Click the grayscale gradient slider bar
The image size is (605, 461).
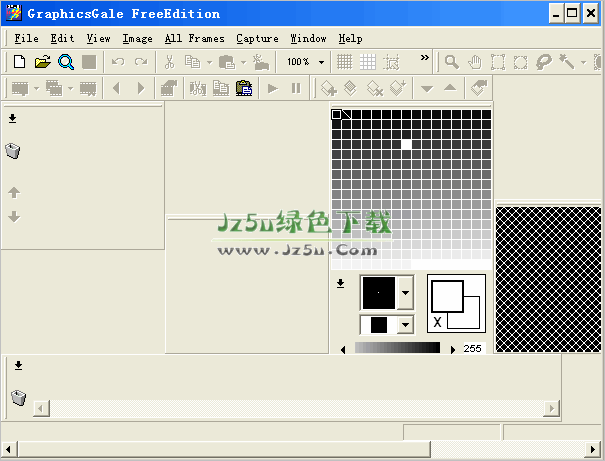click(397, 348)
